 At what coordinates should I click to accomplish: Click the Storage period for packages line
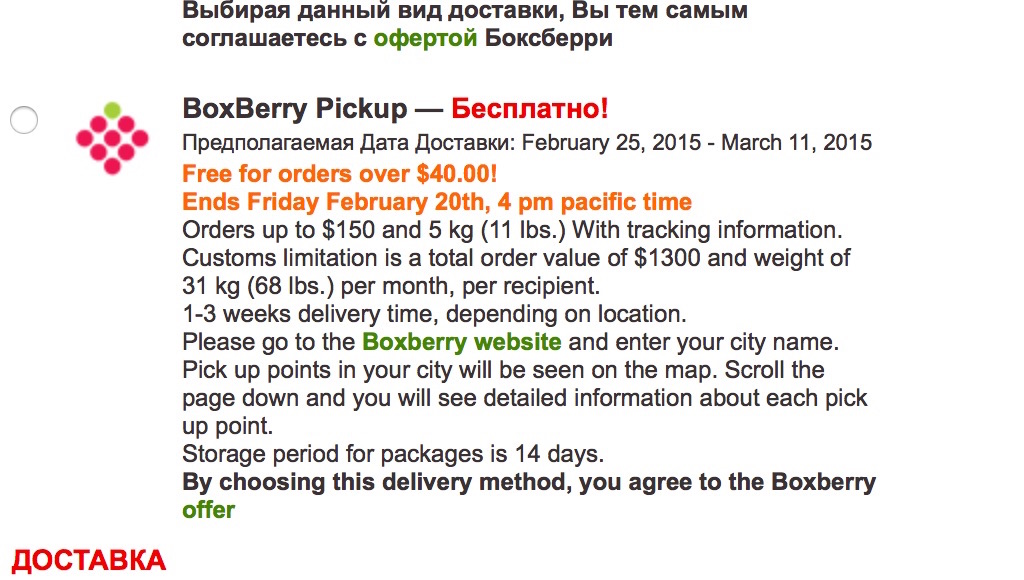(393, 453)
